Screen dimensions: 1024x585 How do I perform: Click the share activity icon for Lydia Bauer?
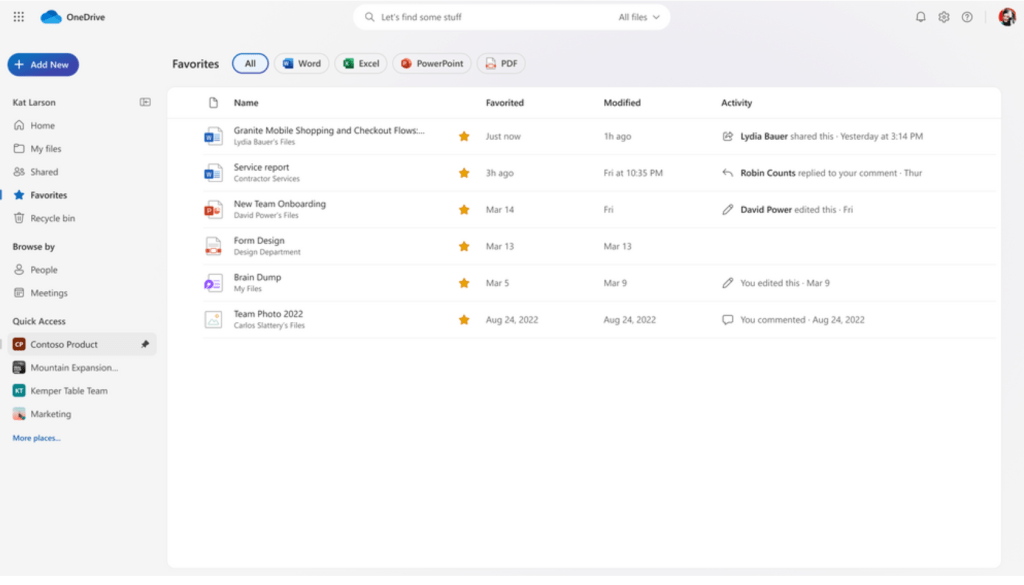pyautogui.click(x=728, y=136)
